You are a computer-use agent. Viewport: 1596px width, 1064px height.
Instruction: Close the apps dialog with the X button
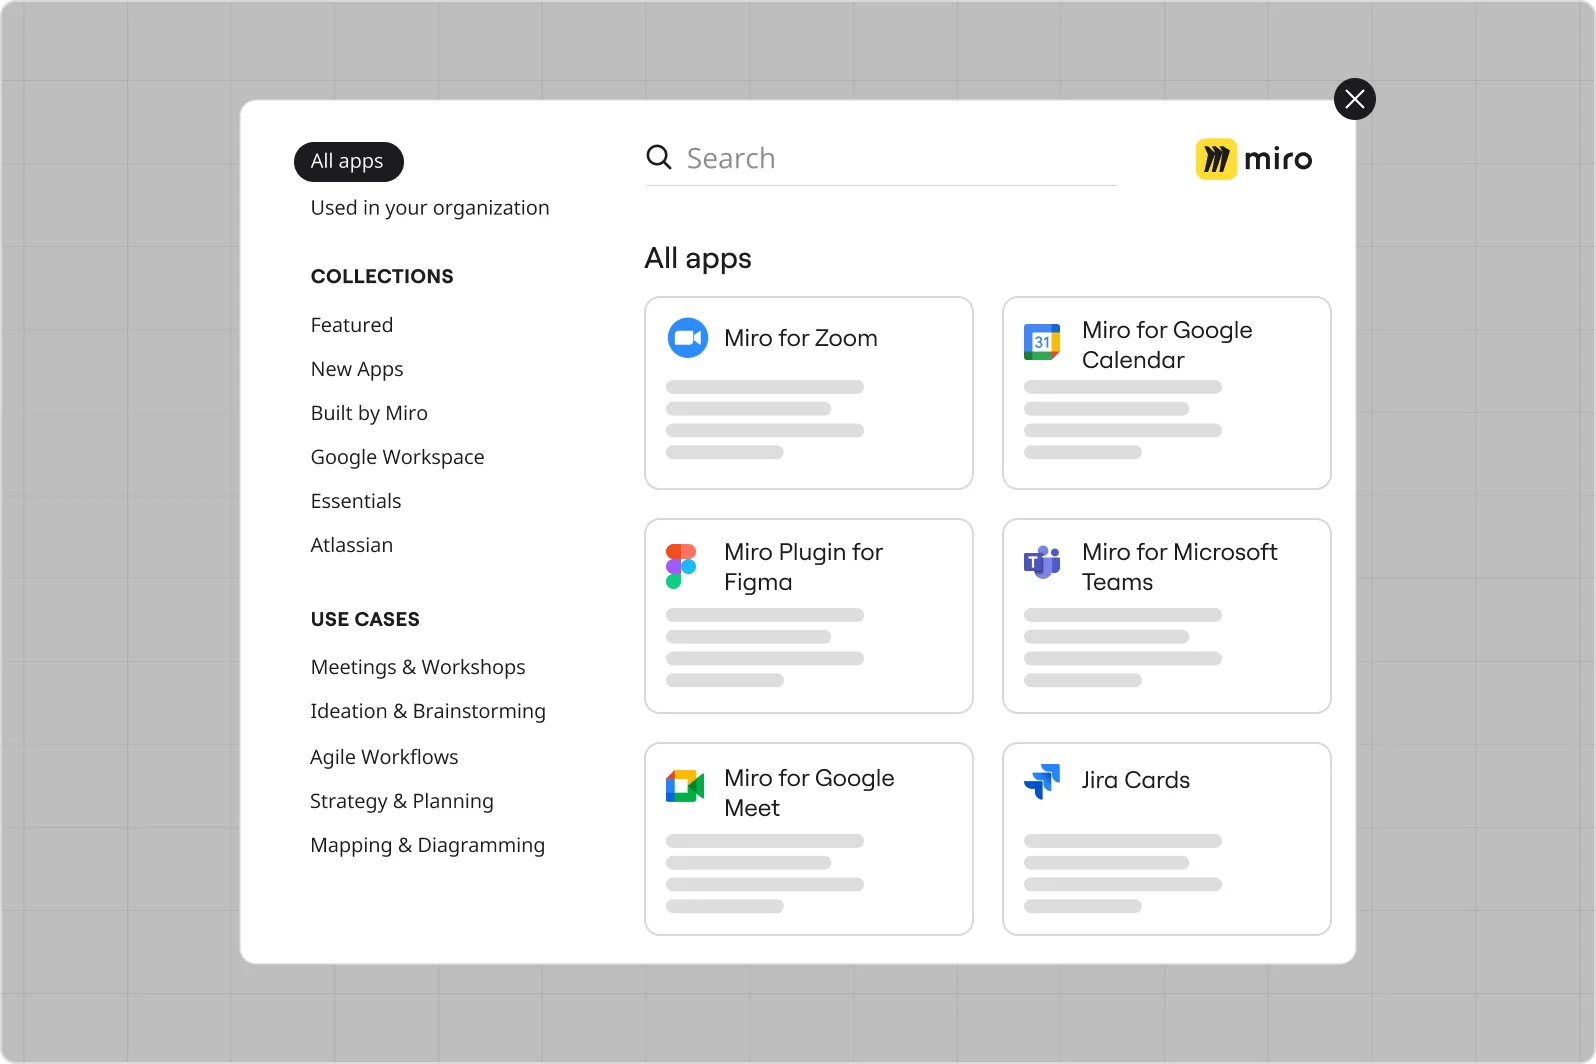pyautogui.click(x=1355, y=99)
